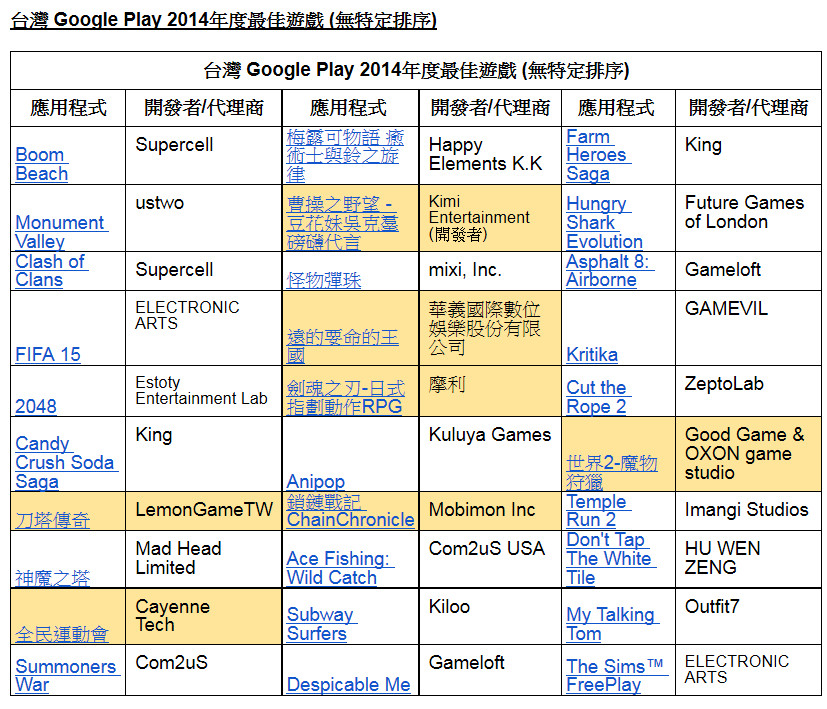This screenshot has width=827, height=709.
Task: Open the Despicable Me link
Action: (x=349, y=684)
